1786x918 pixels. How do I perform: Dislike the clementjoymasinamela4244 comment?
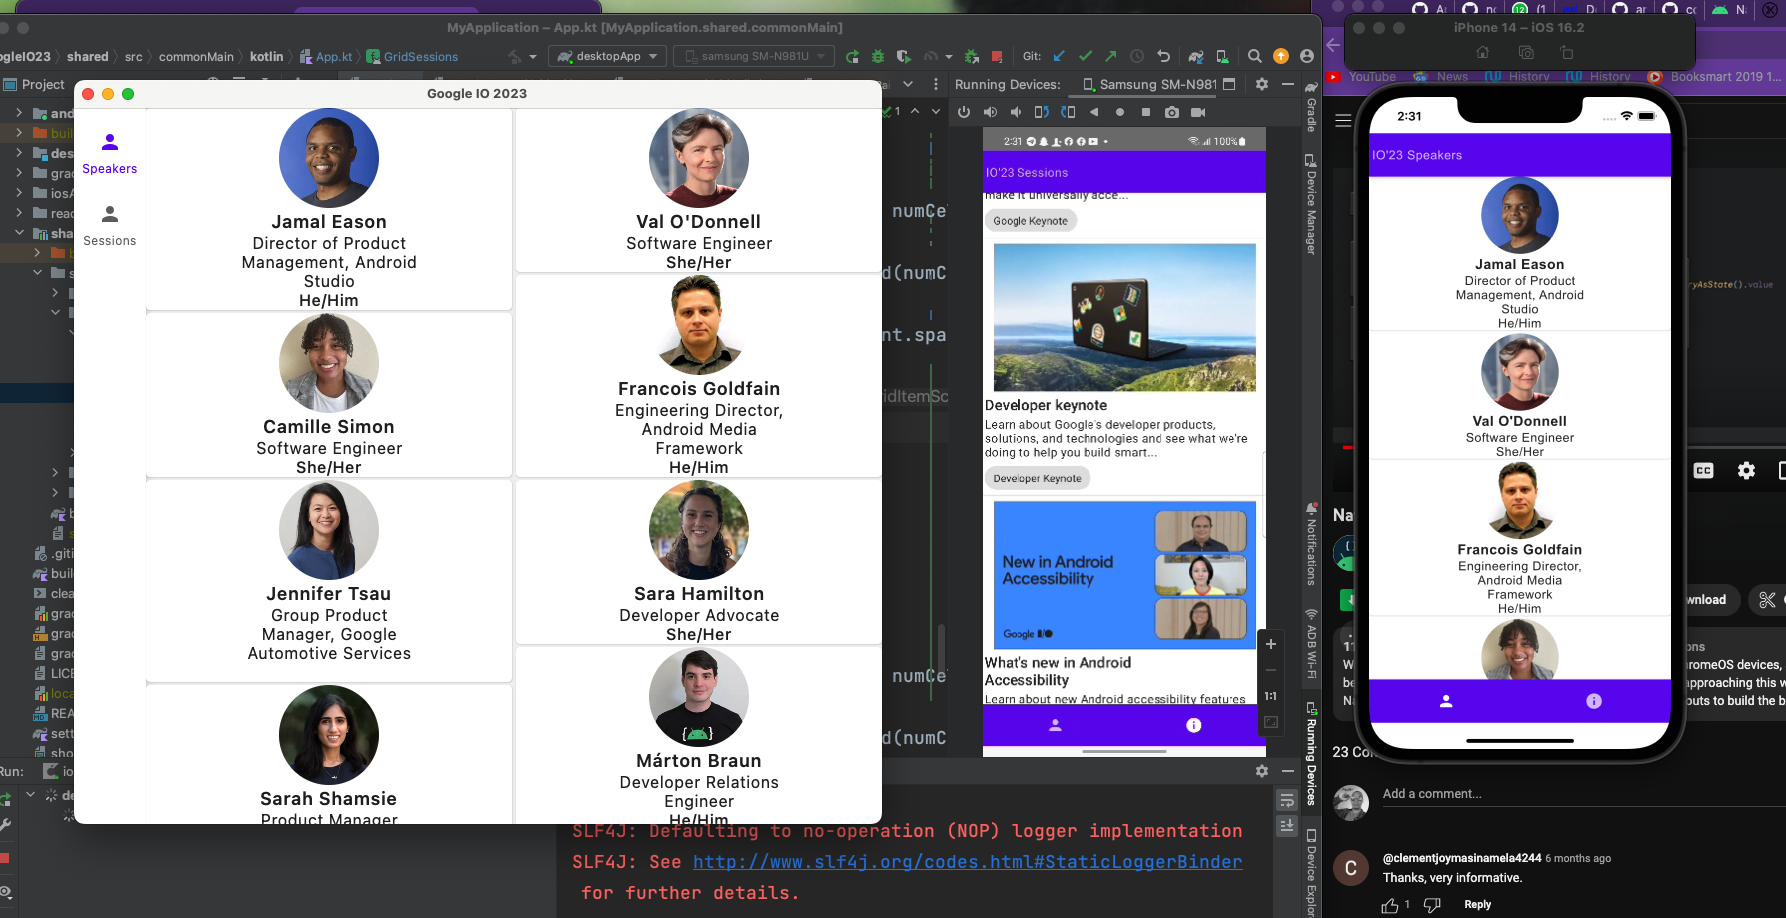pos(1432,905)
